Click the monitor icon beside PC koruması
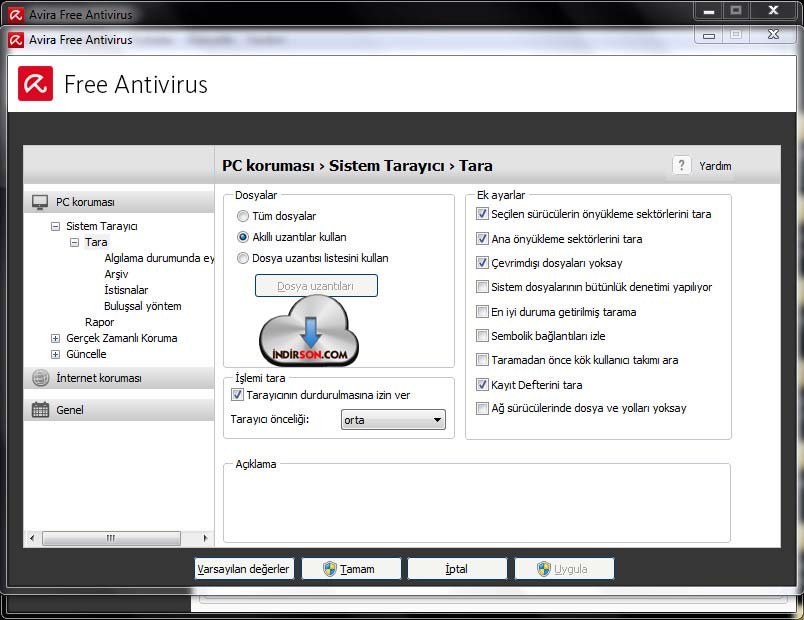804x620 pixels. point(40,202)
